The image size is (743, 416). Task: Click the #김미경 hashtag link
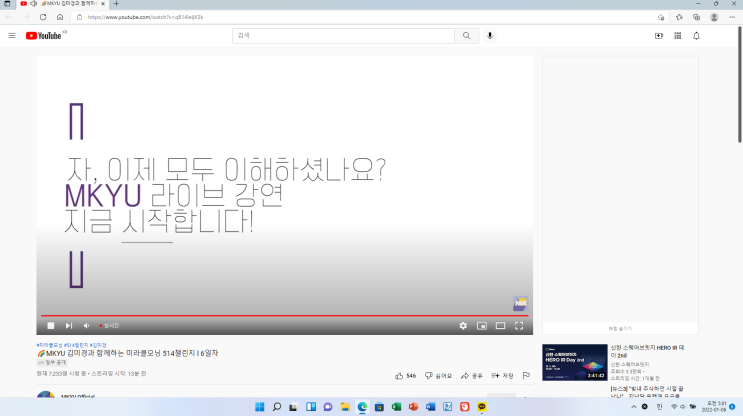98,345
